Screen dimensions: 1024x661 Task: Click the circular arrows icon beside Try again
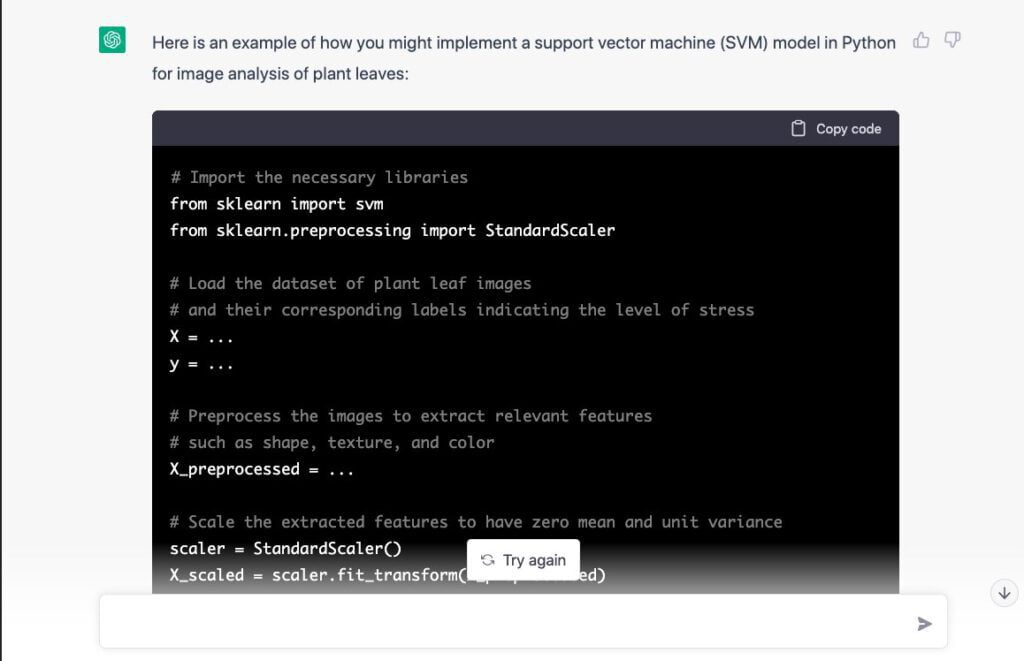click(x=488, y=560)
